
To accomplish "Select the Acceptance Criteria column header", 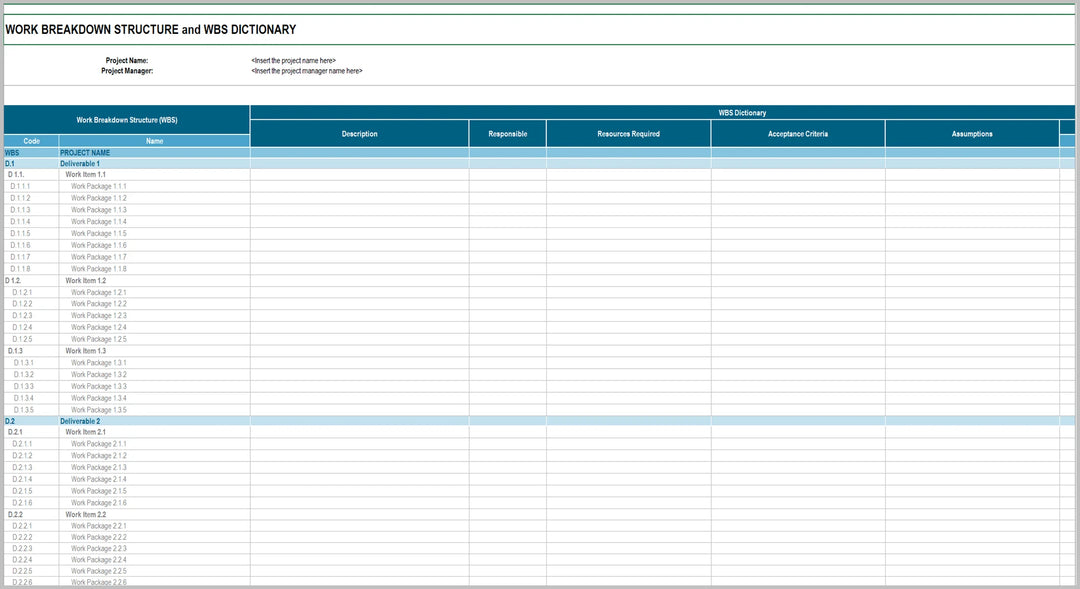I will (x=797, y=134).
